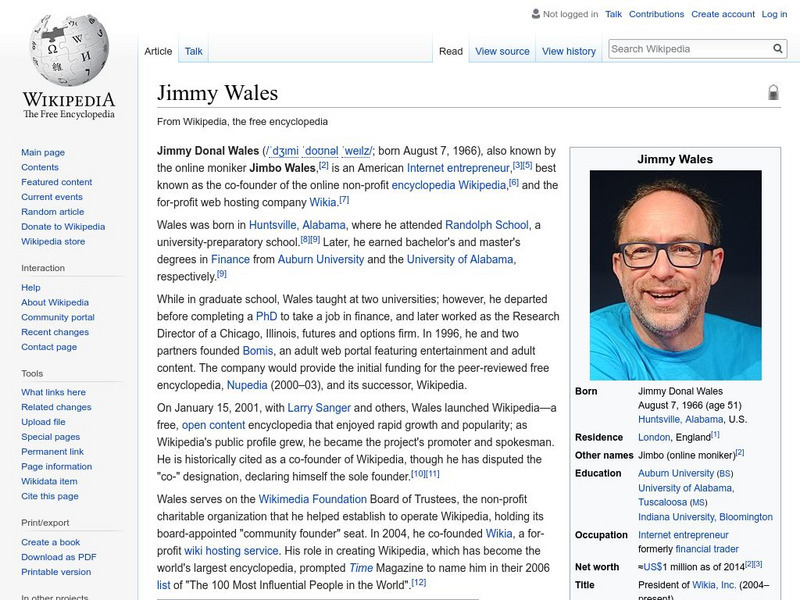The width and height of the screenshot is (800, 600).
Task: Open Page information link
Action: click(x=57, y=466)
